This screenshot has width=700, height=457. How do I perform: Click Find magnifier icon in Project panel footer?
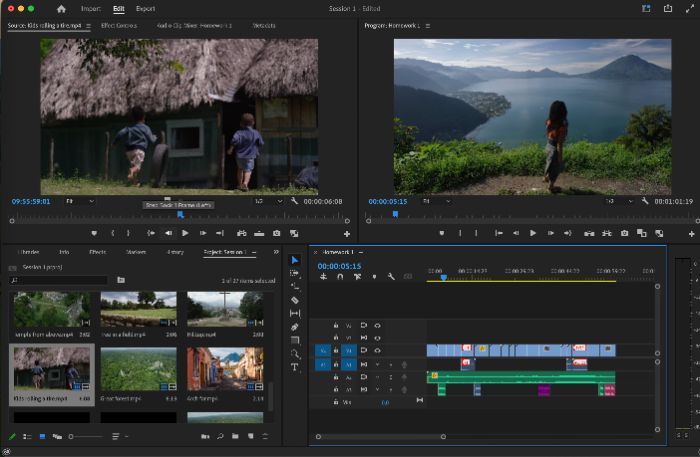pos(220,436)
